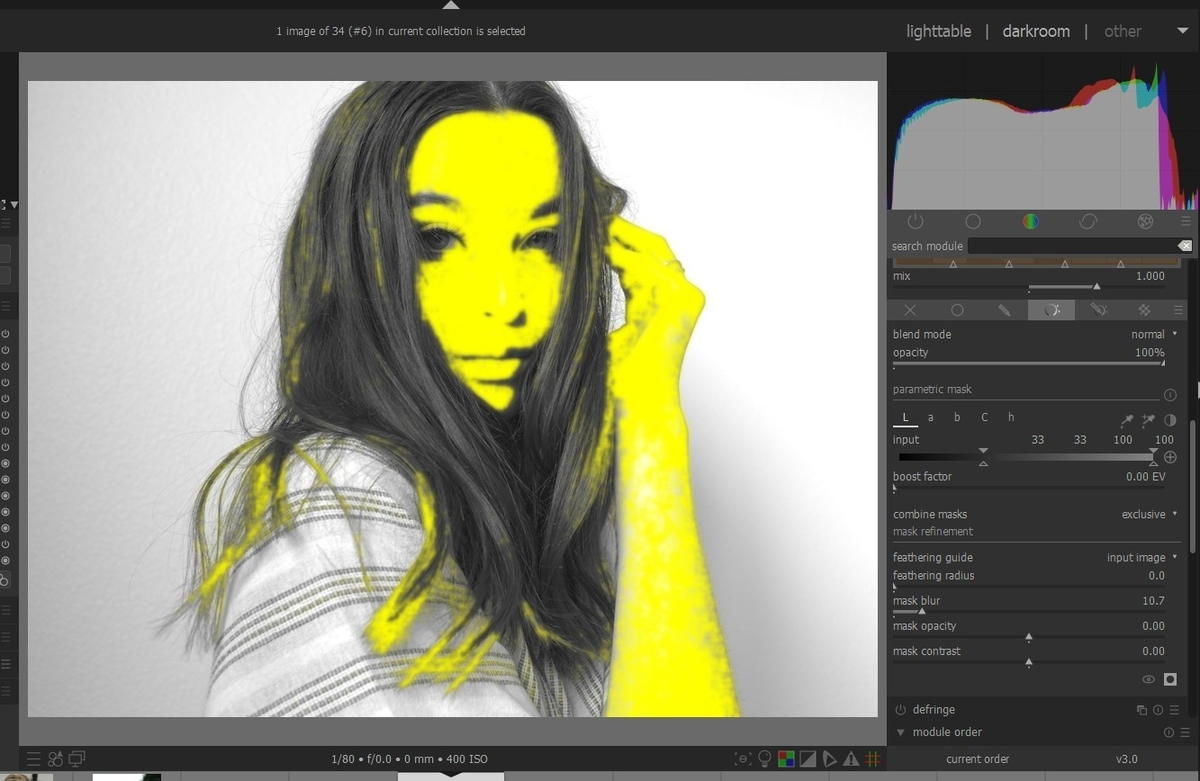Toggle focus peaking icon
This screenshot has height=781, width=1200.
[742, 759]
